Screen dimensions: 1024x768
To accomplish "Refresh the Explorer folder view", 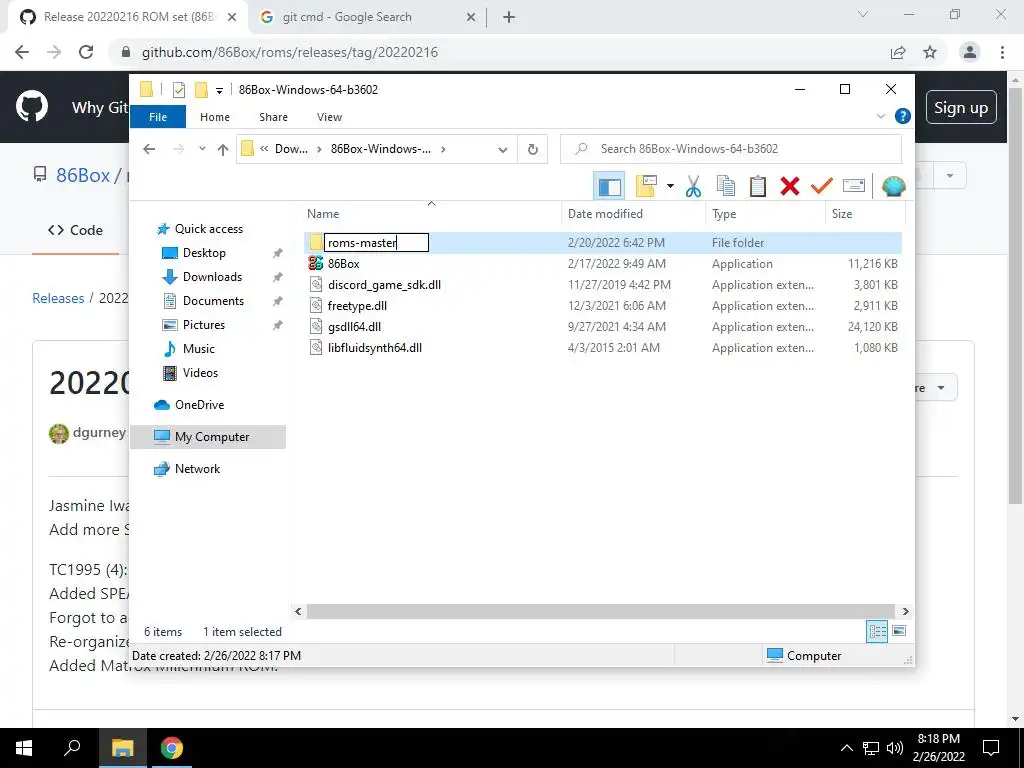I will click(533, 150).
